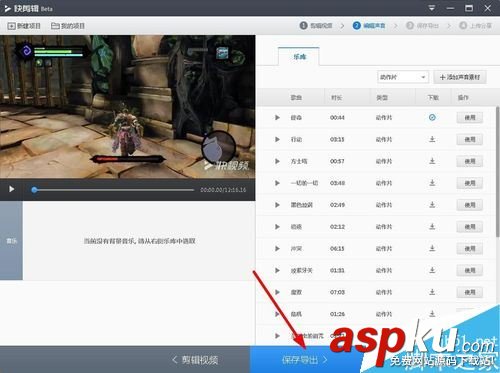
Task: Play preview of the 00:57 song
Action: tap(277, 161)
